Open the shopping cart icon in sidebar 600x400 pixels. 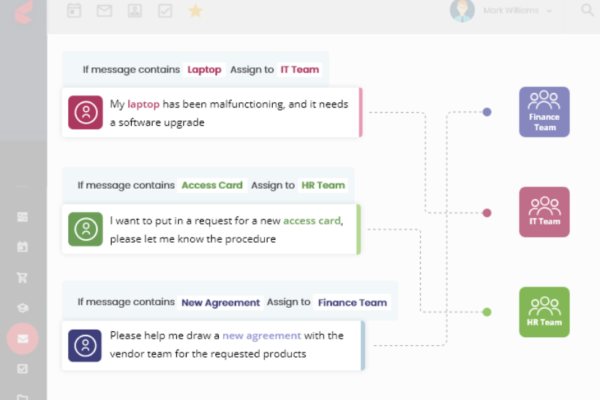[x=22, y=278]
